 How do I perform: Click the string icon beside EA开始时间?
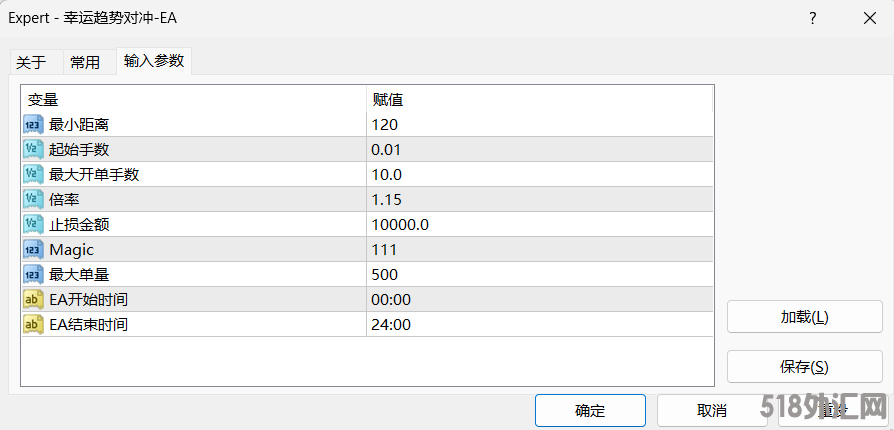tap(33, 300)
